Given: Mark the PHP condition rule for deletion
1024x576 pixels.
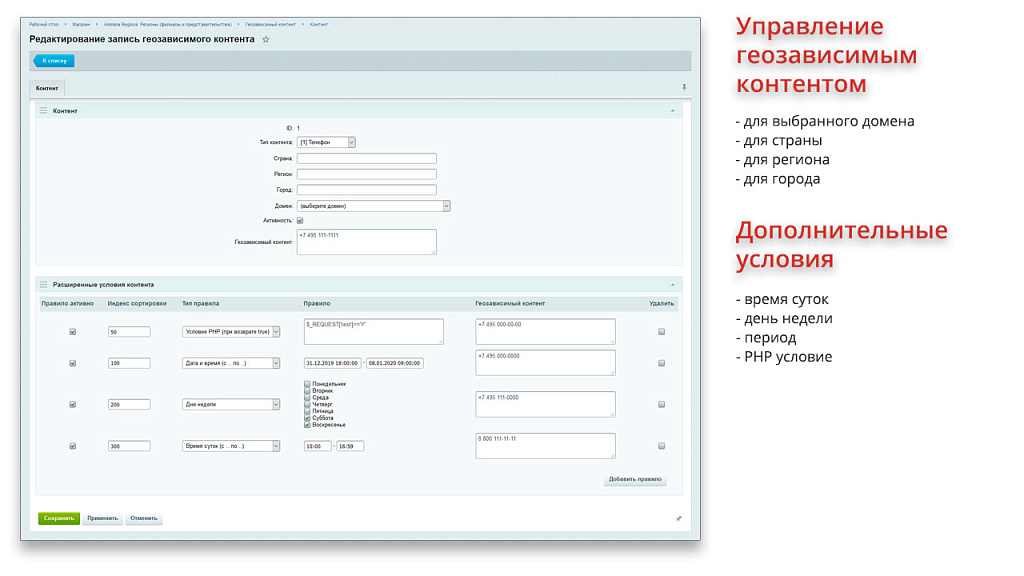Looking at the screenshot, I should [x=661, y=332].
